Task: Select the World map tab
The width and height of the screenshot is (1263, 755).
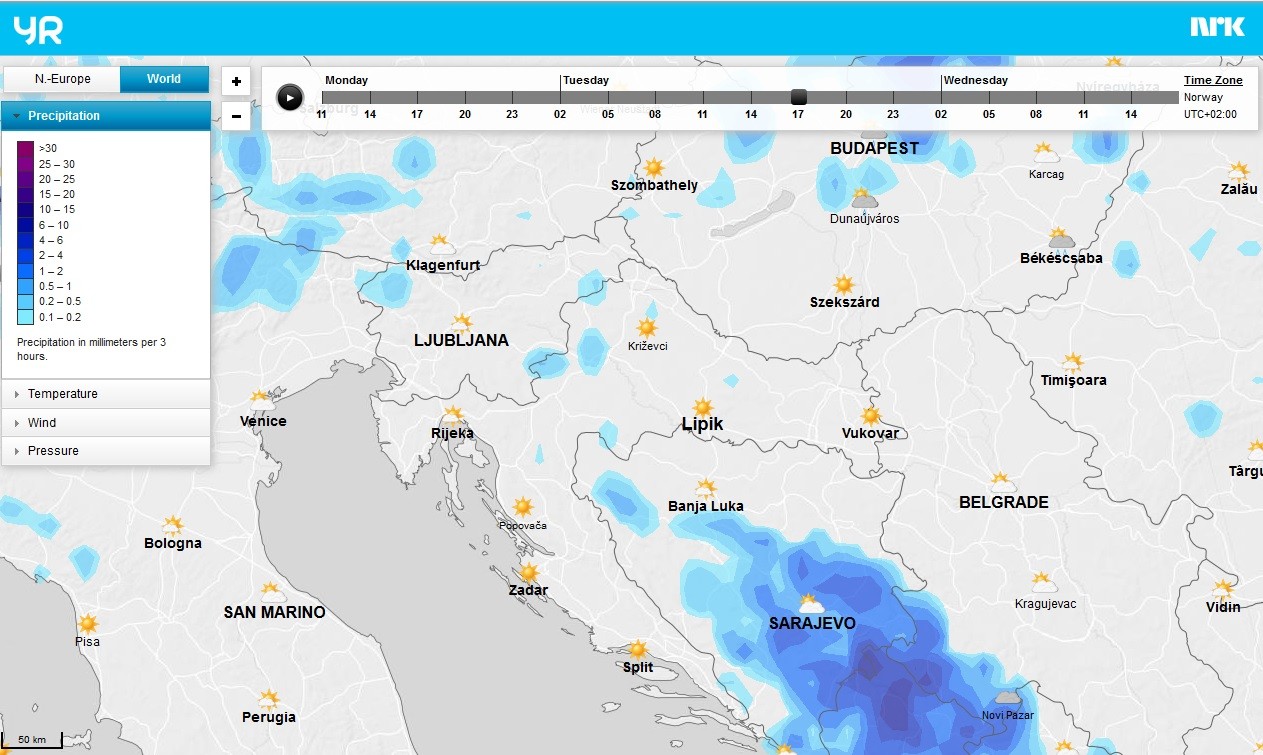Action: coord(164,79)
